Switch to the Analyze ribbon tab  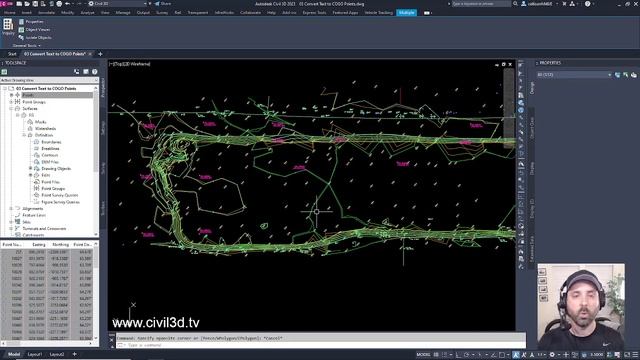87,13
